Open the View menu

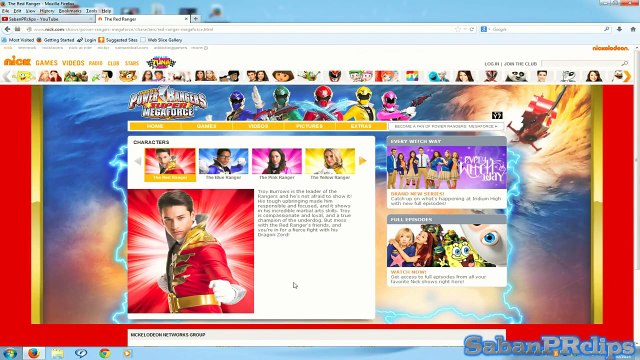(31, 11)
